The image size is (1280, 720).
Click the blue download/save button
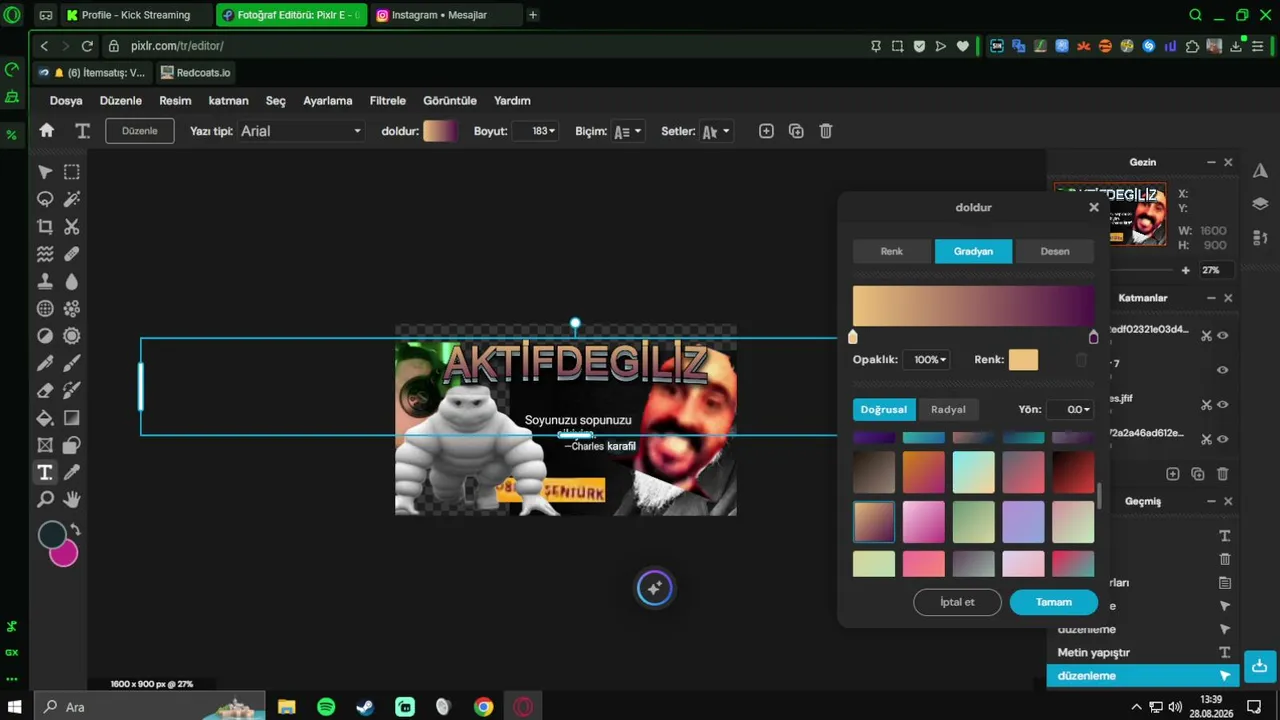tap(1260, 666)
